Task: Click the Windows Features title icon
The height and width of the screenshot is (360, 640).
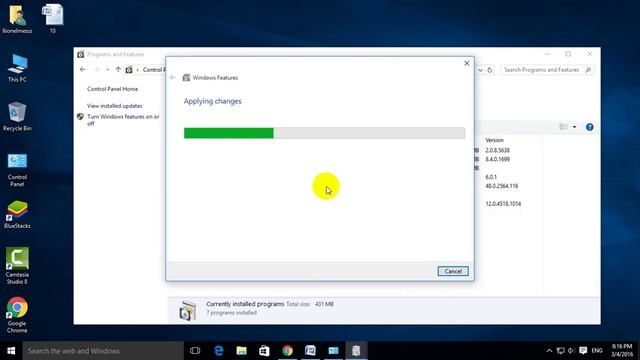Action: [186, 78]
